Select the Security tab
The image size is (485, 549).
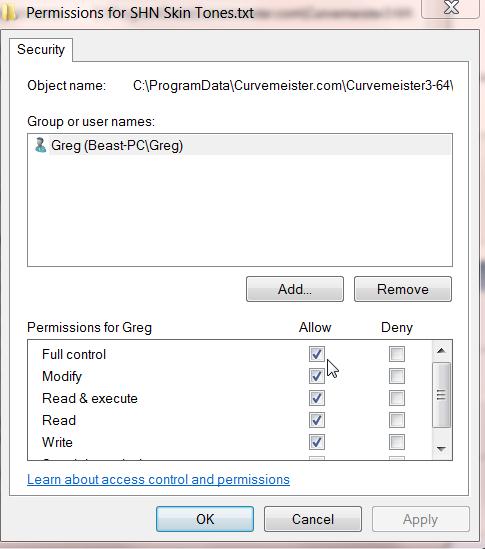coord(41,50)
